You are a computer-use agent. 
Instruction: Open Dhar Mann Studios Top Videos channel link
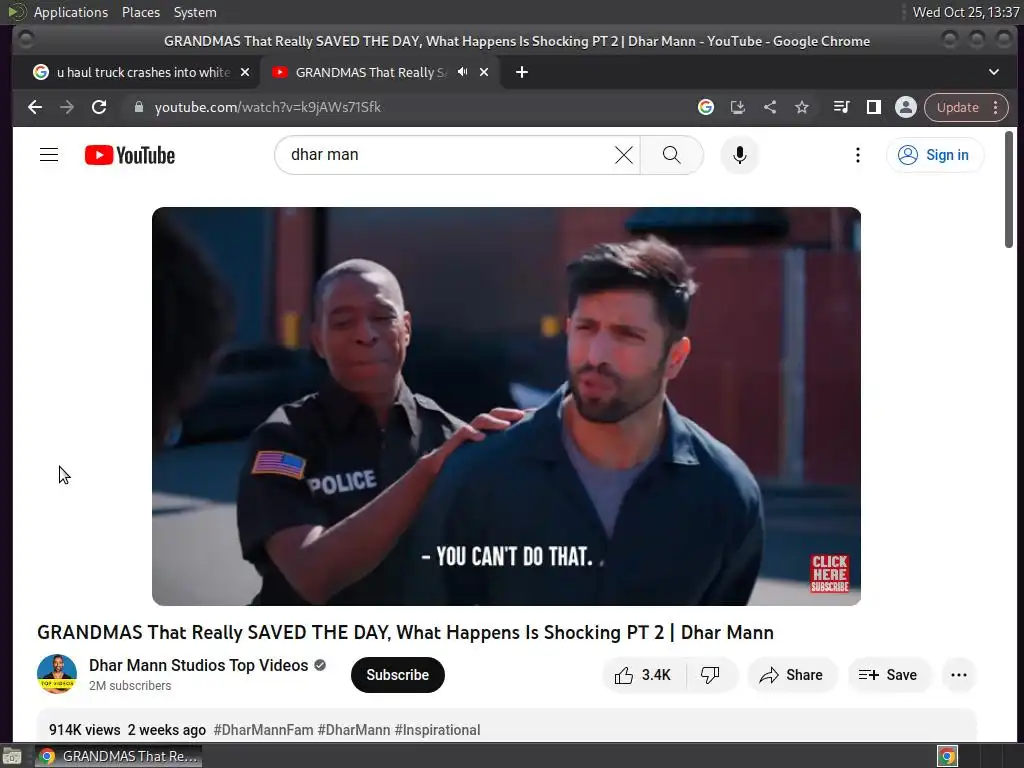199,665
